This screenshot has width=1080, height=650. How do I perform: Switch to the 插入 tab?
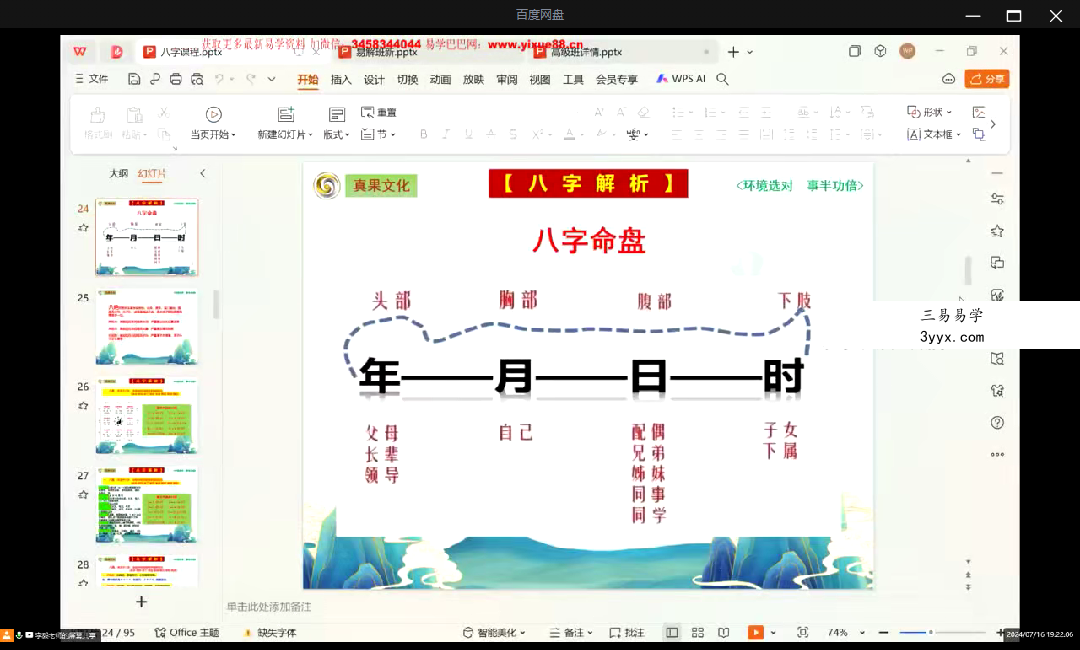click(x=341, y=80)
